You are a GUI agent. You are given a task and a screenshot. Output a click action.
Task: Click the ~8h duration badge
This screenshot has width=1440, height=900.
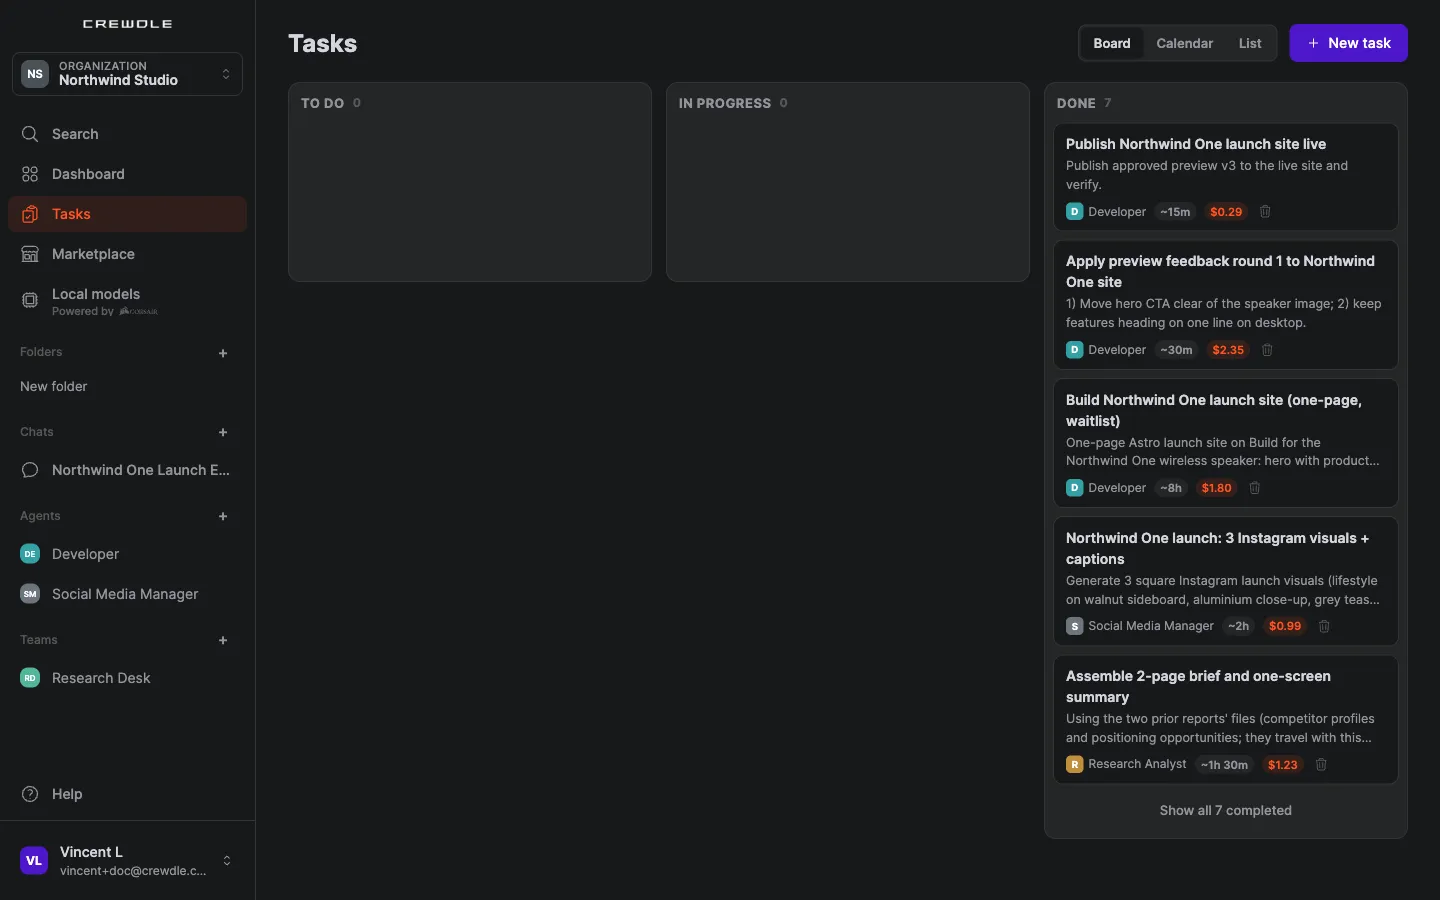pyautogui.click(x=1171, y=488)
